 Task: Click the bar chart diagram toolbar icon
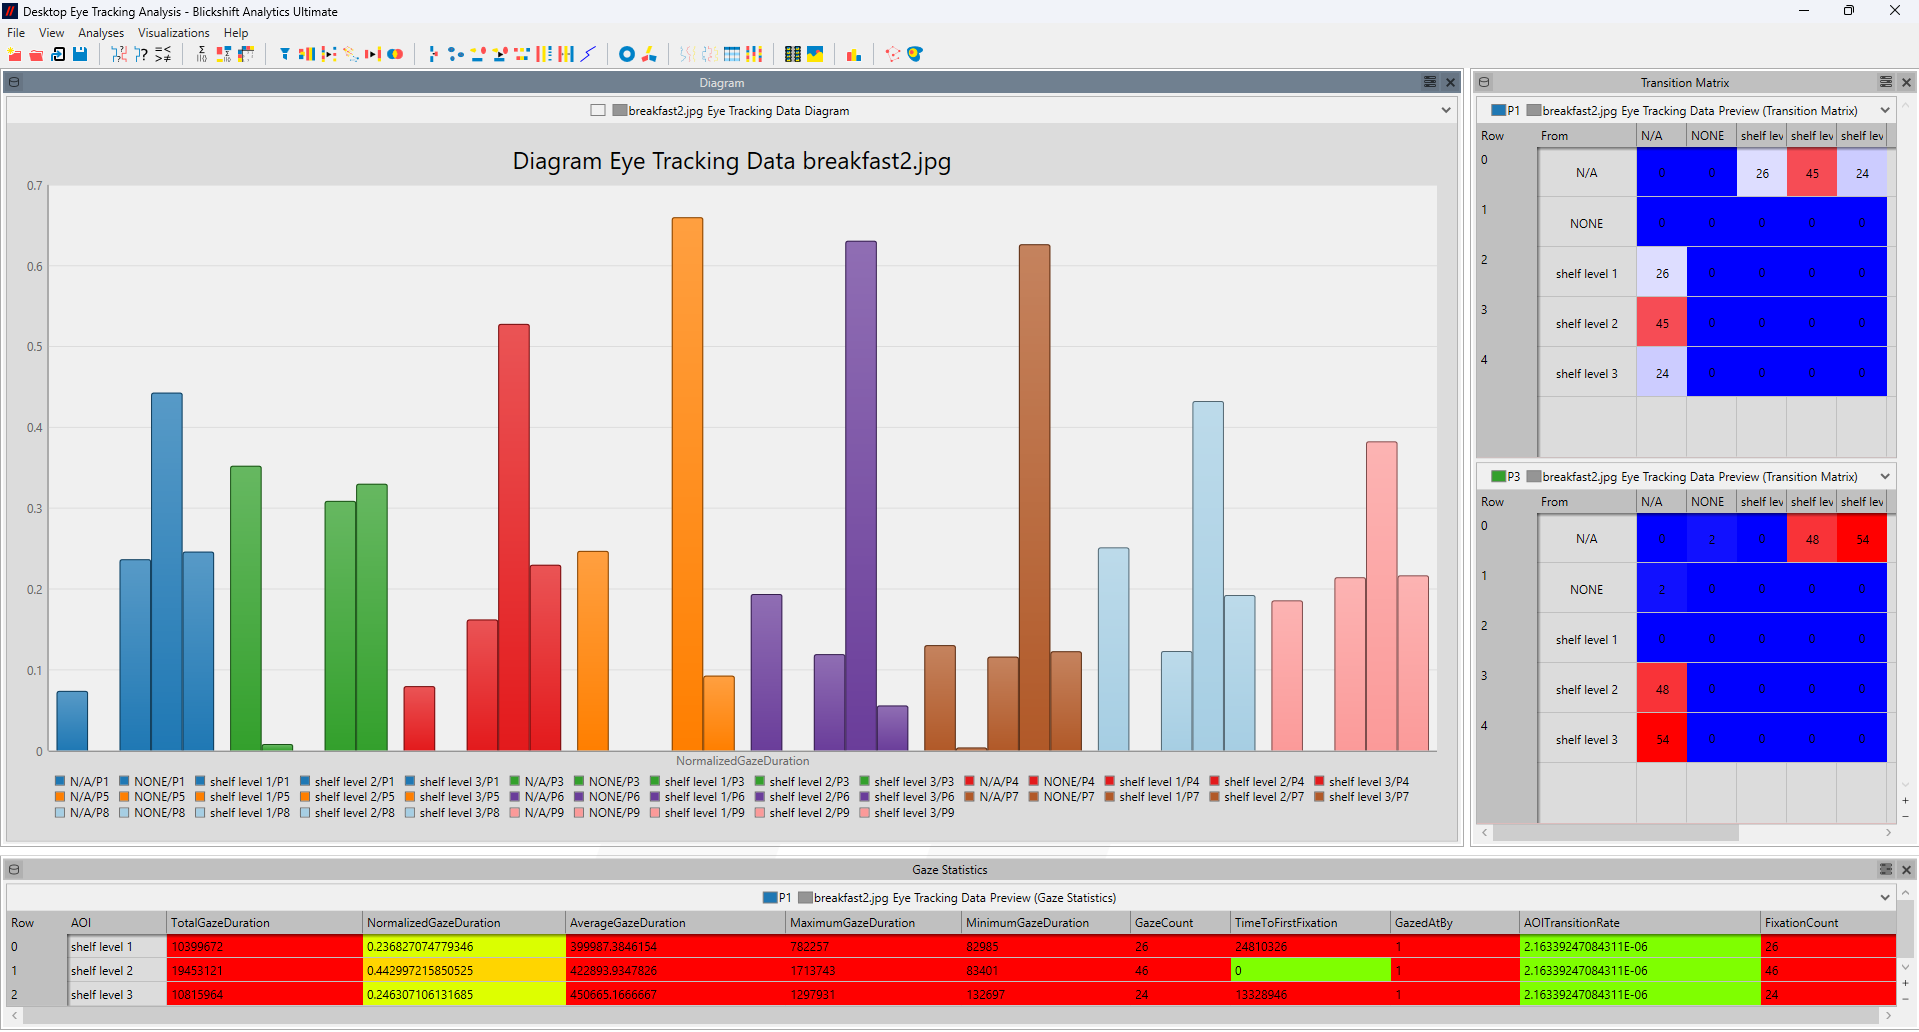click(853, 55)
